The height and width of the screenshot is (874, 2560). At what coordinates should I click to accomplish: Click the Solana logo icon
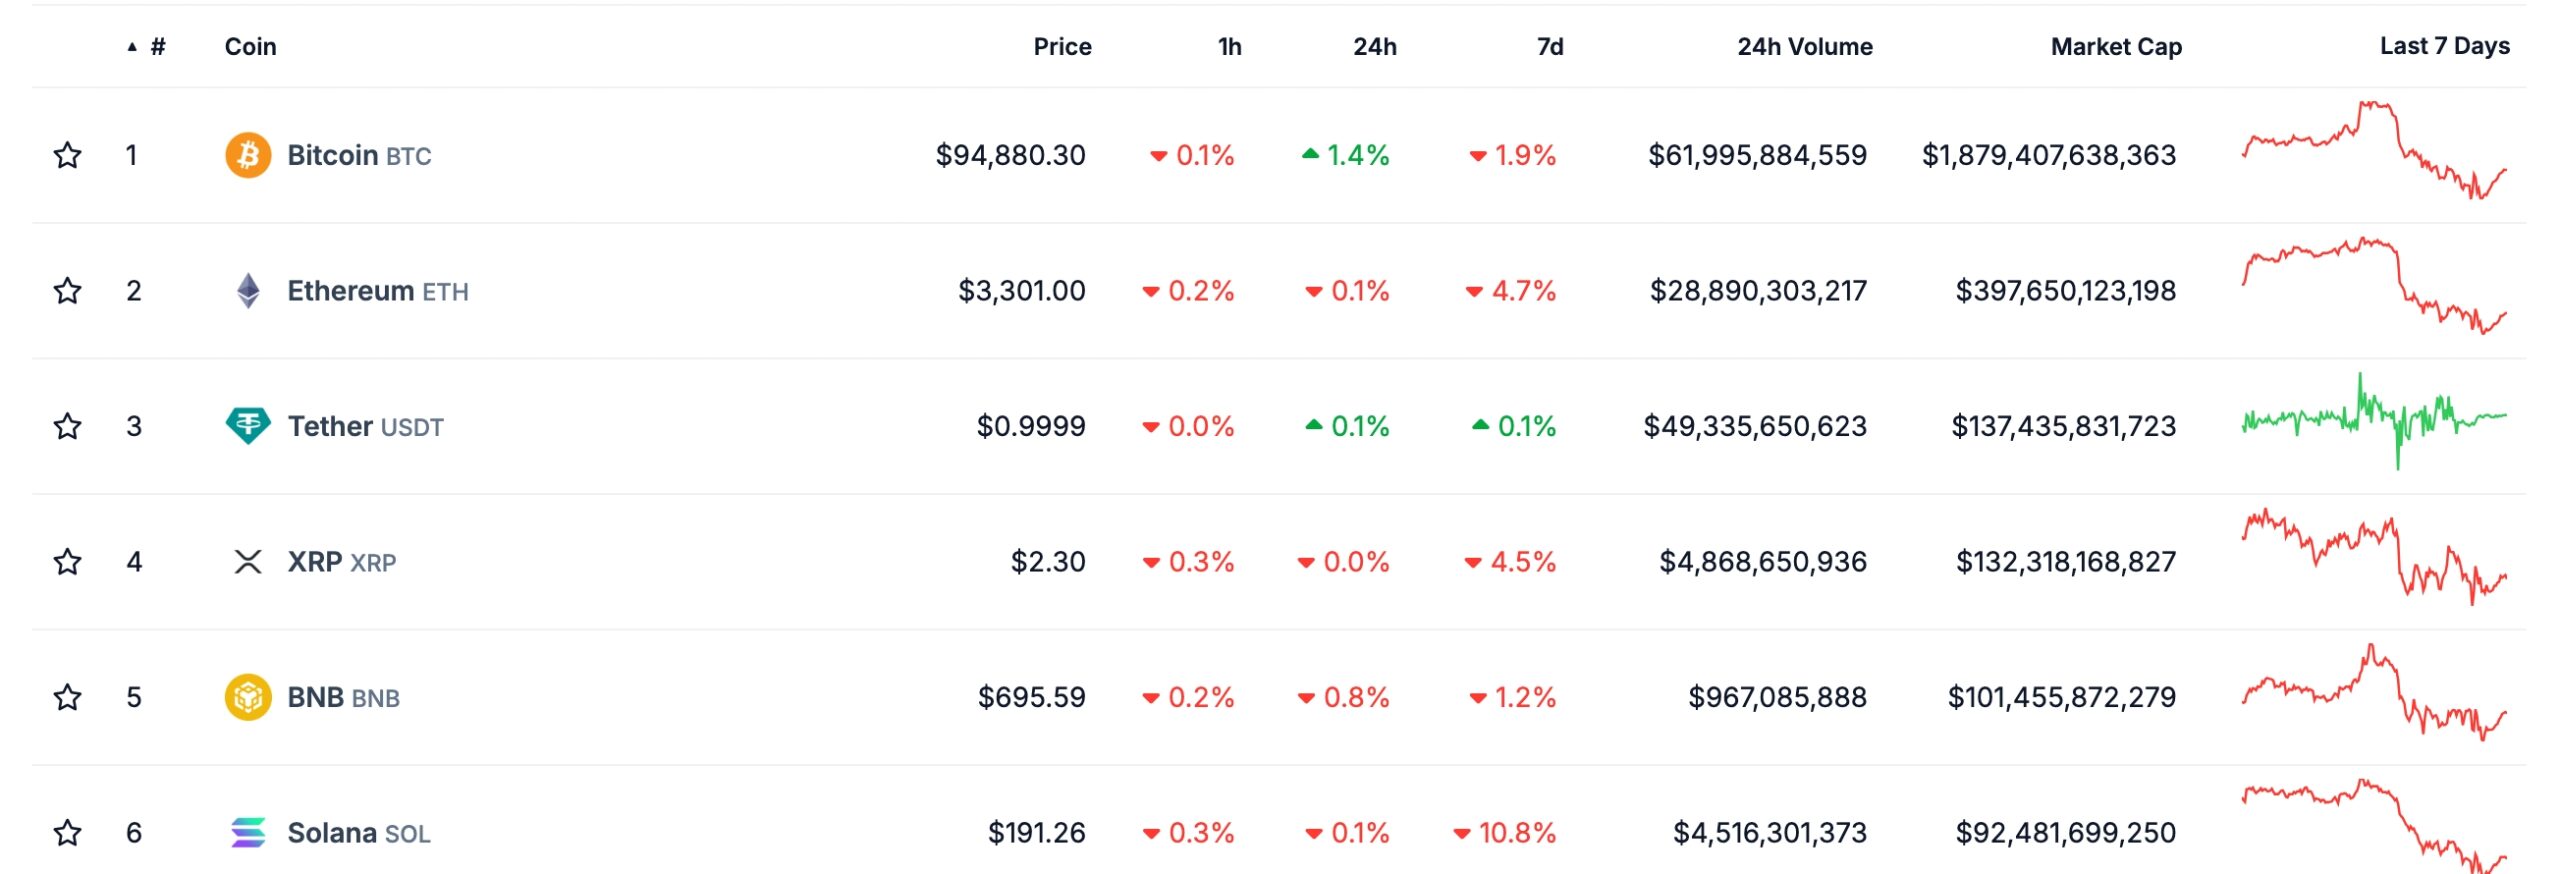[x=248, y=832]
